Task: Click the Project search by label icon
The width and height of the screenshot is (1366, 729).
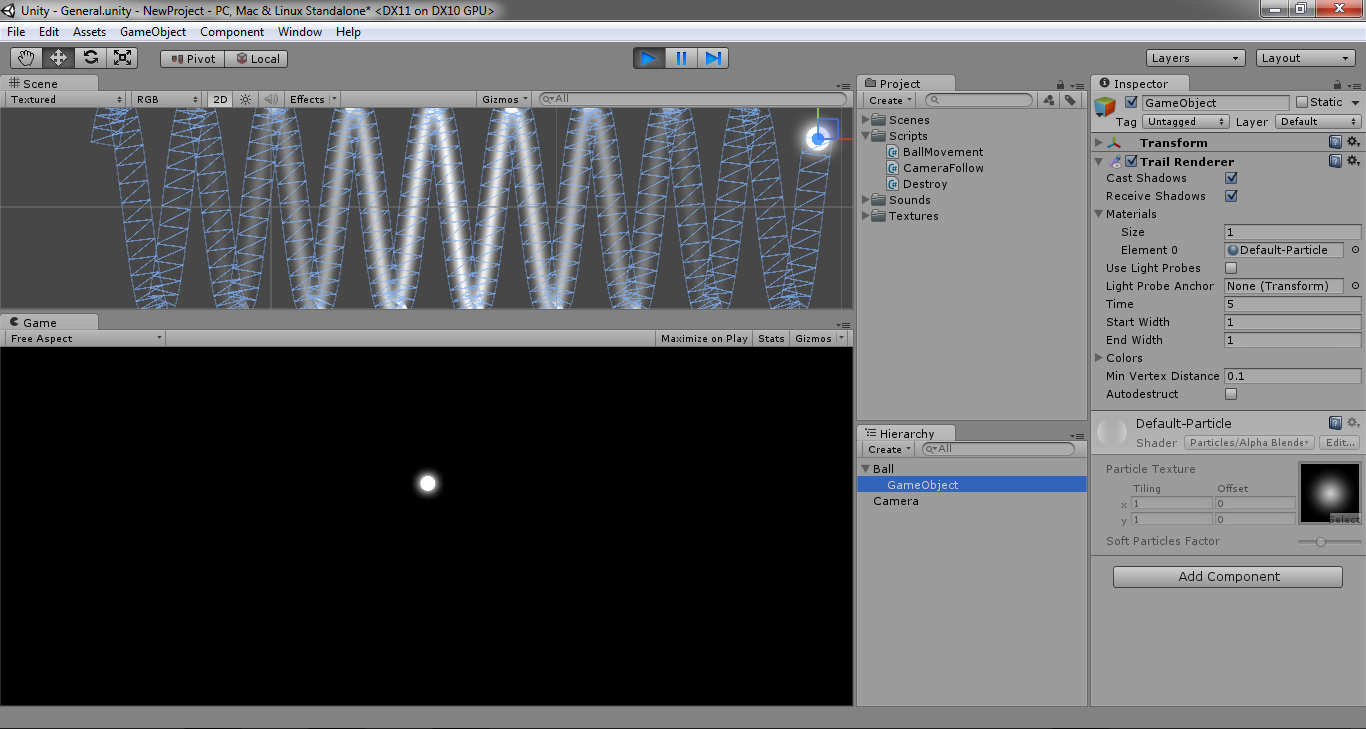Action: click(1070, 100)
